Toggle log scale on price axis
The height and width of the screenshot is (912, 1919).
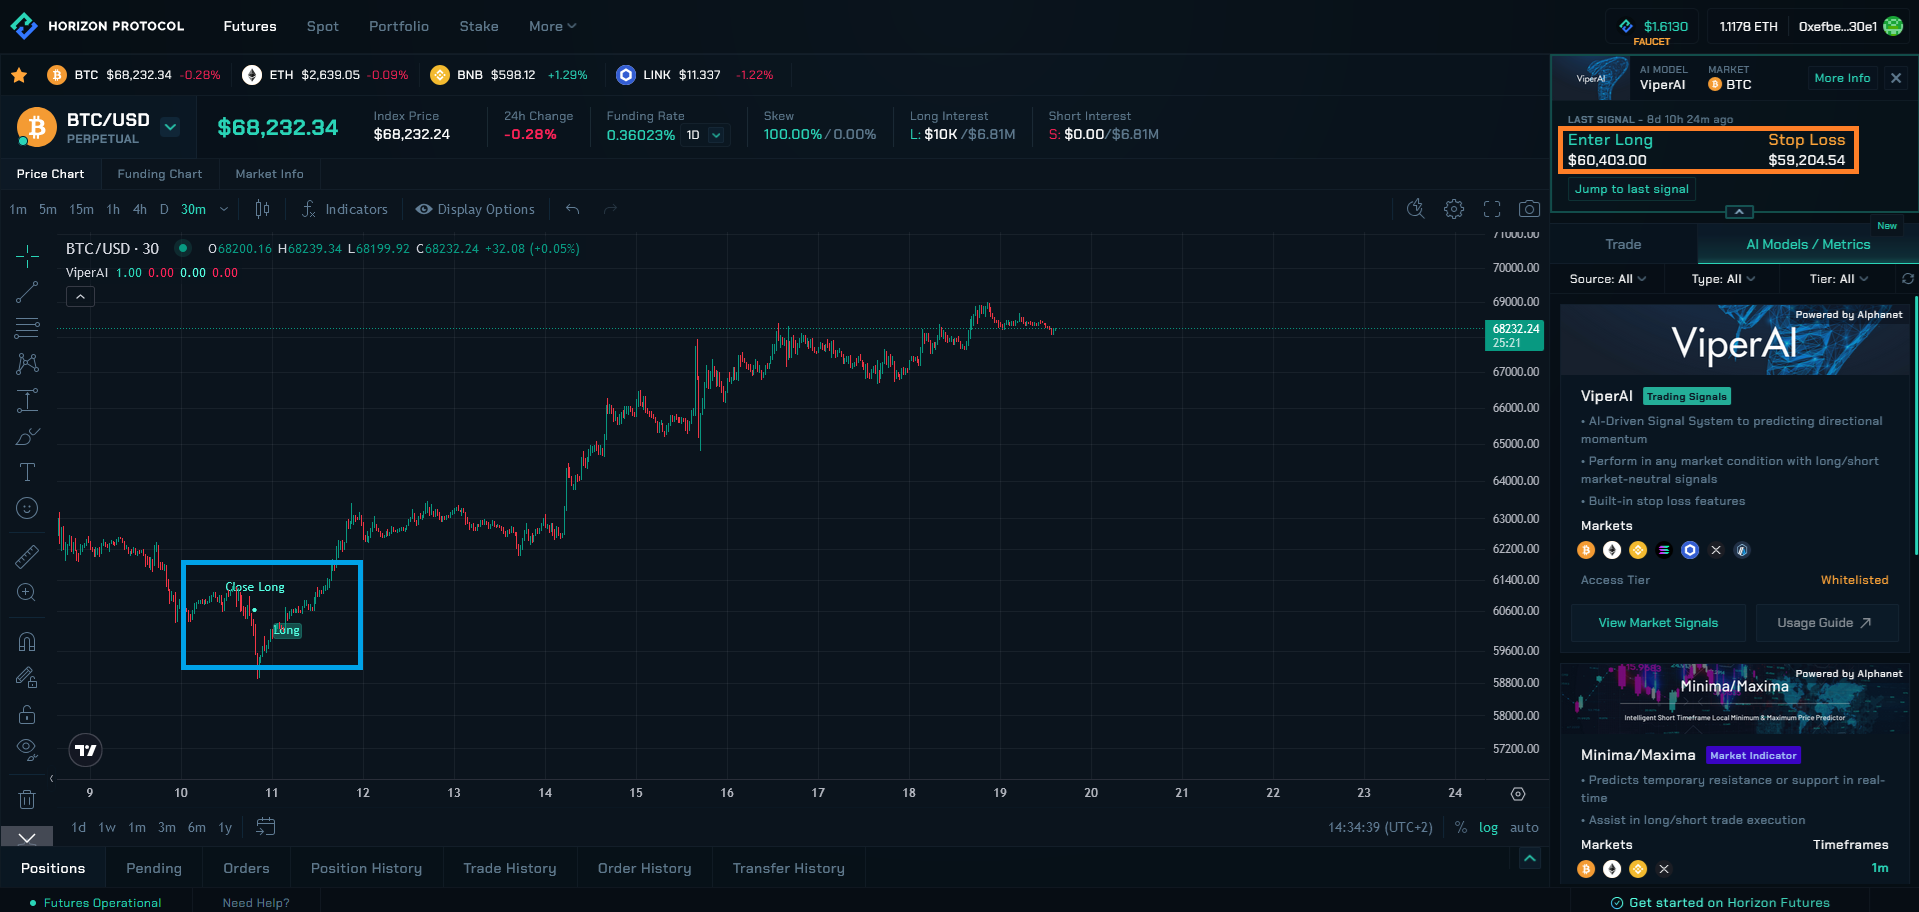coord(1488,828)
